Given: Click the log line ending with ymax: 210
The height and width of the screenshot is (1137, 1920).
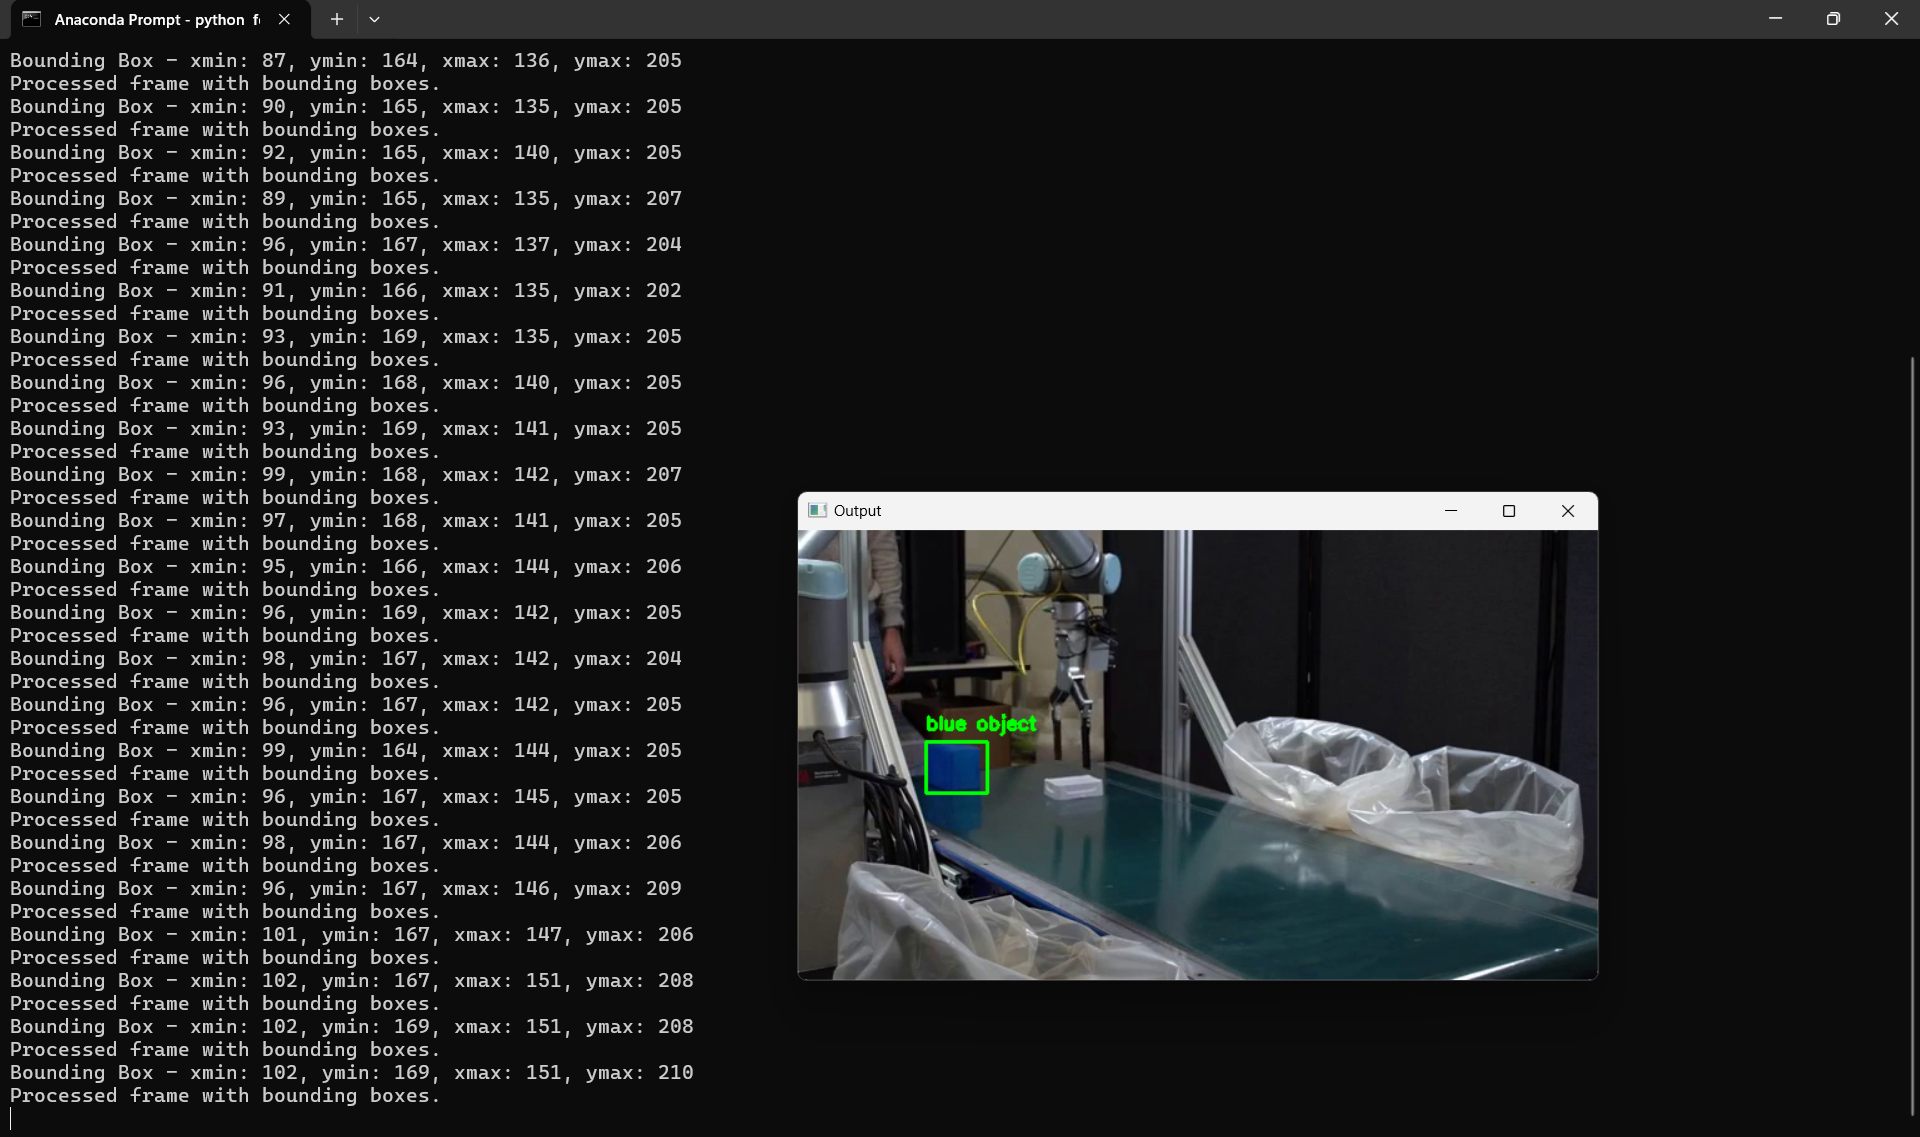Looking at the screenshot, I should (351, 1073).
